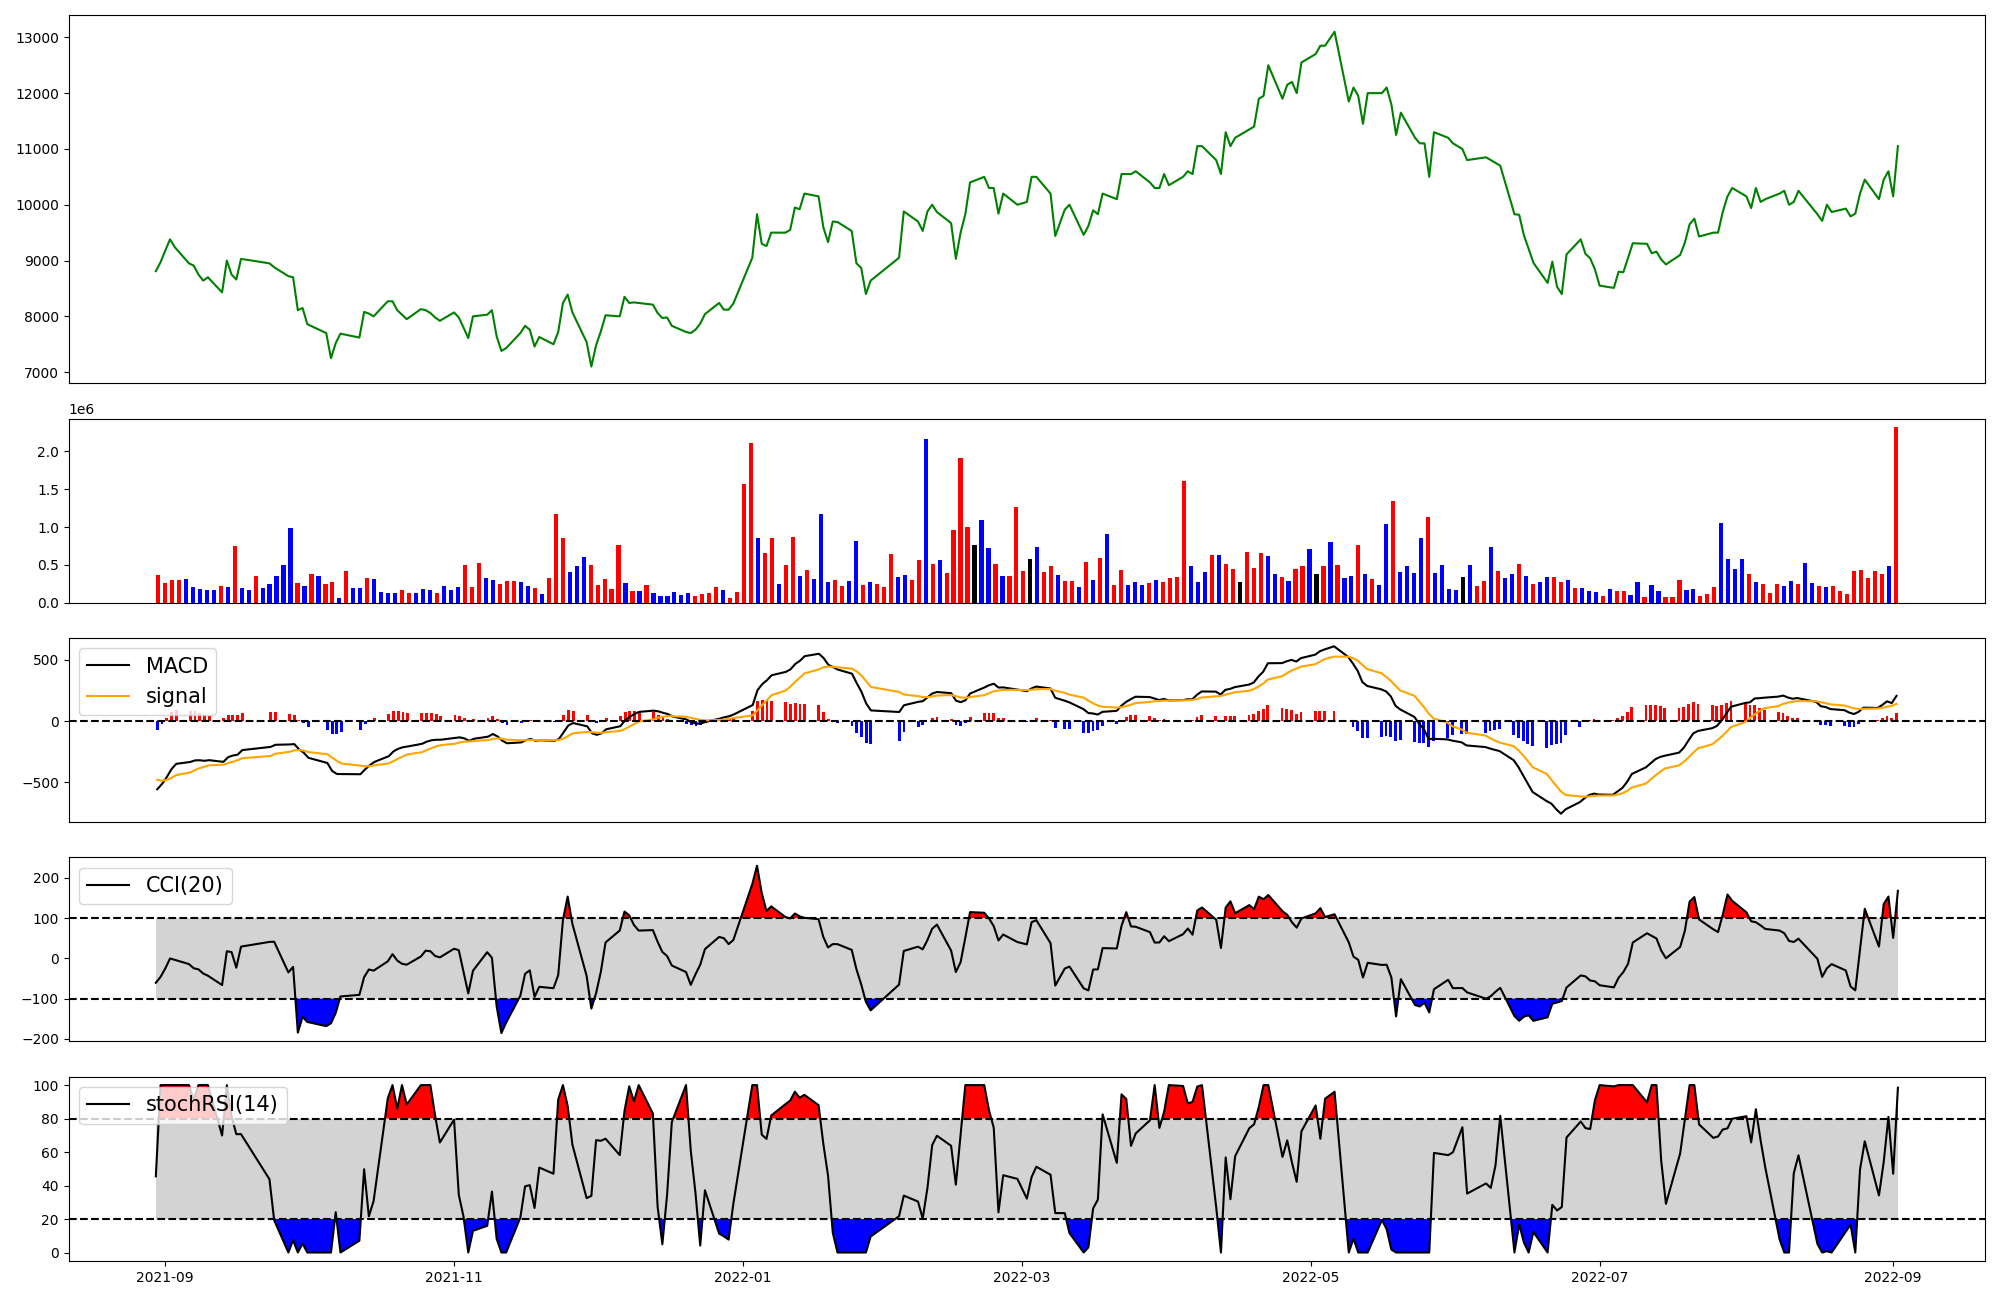Click the 2022-01 x-axis date label
2000x1300 pixels.
[x=743, y=1276]
